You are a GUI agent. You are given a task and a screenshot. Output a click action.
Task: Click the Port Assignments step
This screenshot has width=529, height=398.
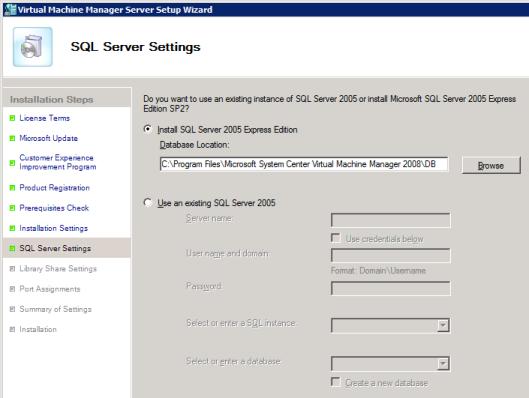coord(50,289)
